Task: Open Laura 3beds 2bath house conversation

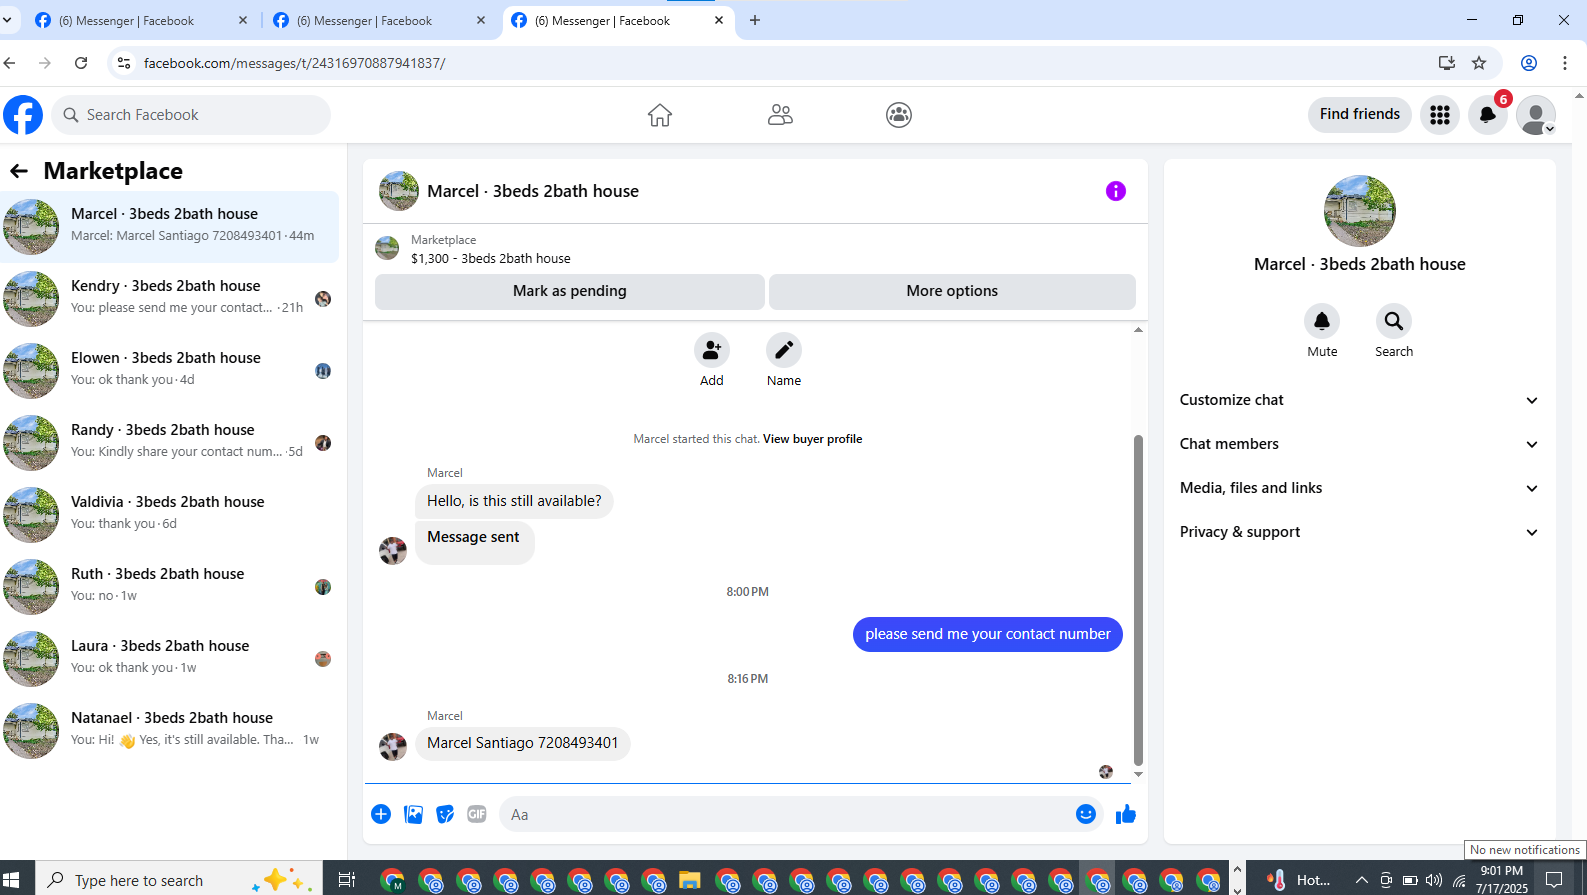Action: [170, 659]
